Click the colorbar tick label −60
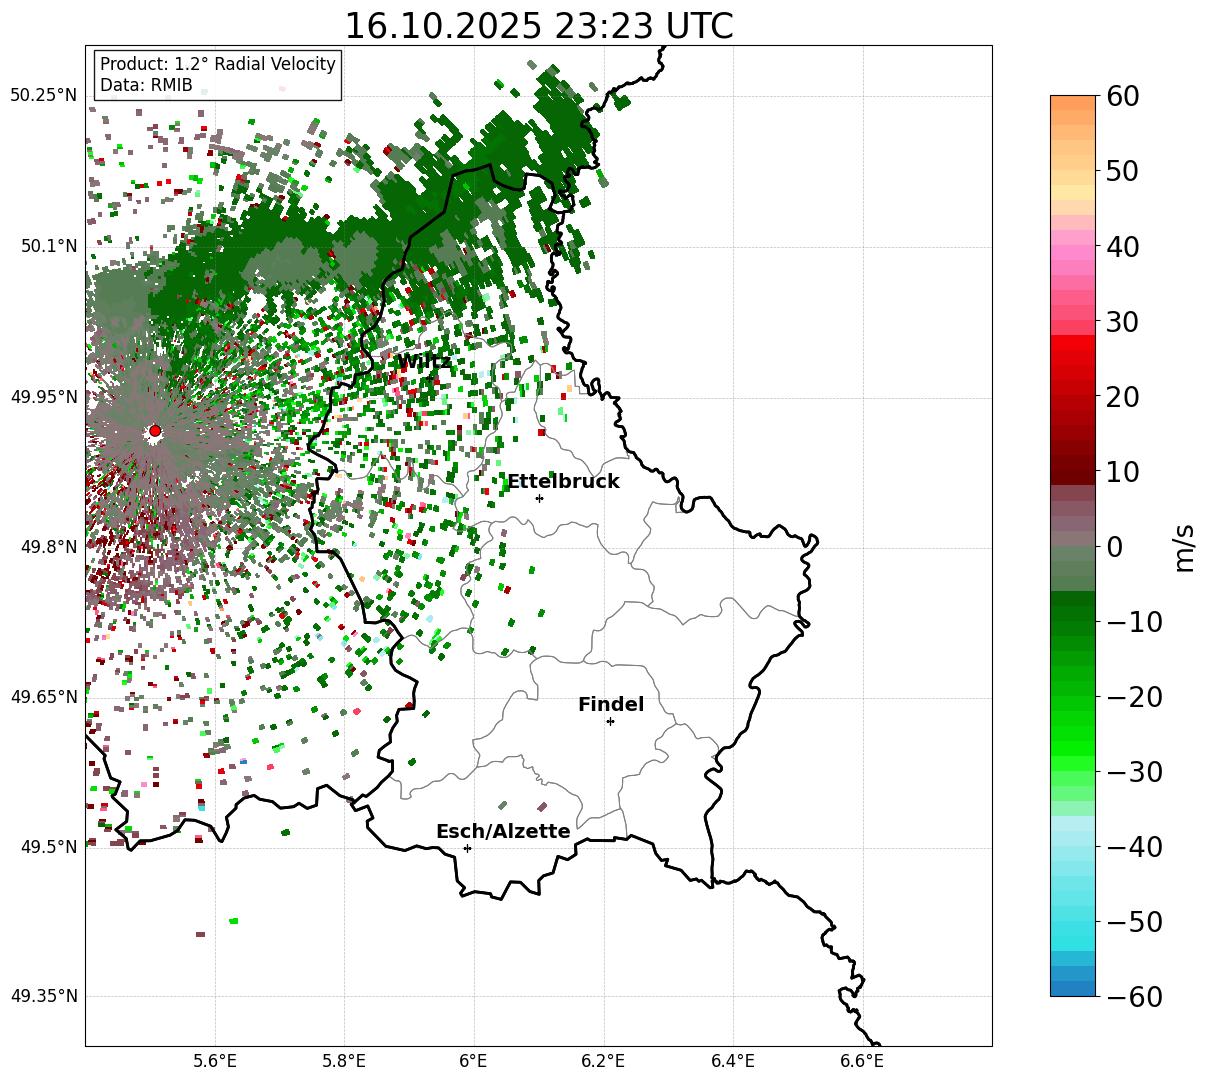The image size is (1207, 1081). point(1134,997)
